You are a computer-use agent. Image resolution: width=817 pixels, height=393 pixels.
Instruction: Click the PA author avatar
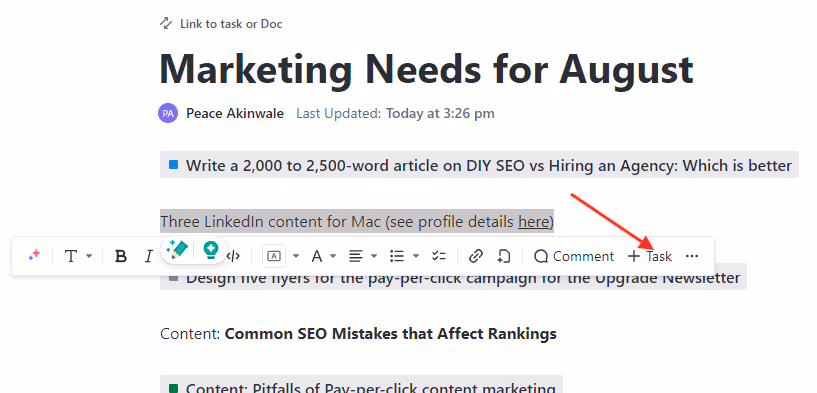[168, 113]
